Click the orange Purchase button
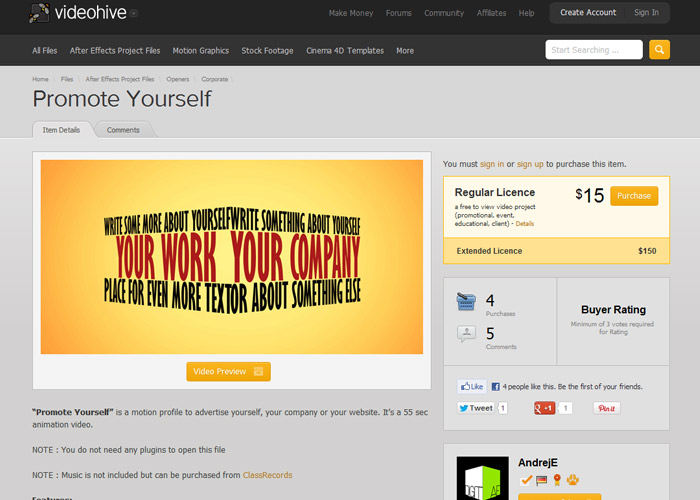This screenshot has height=500, width=700. [x=634, y=196]
